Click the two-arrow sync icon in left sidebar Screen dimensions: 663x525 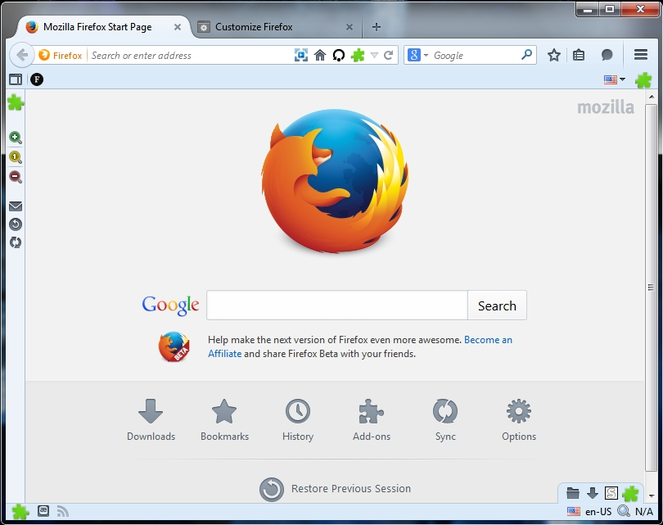pyautogui.click(x=16, y=243)
